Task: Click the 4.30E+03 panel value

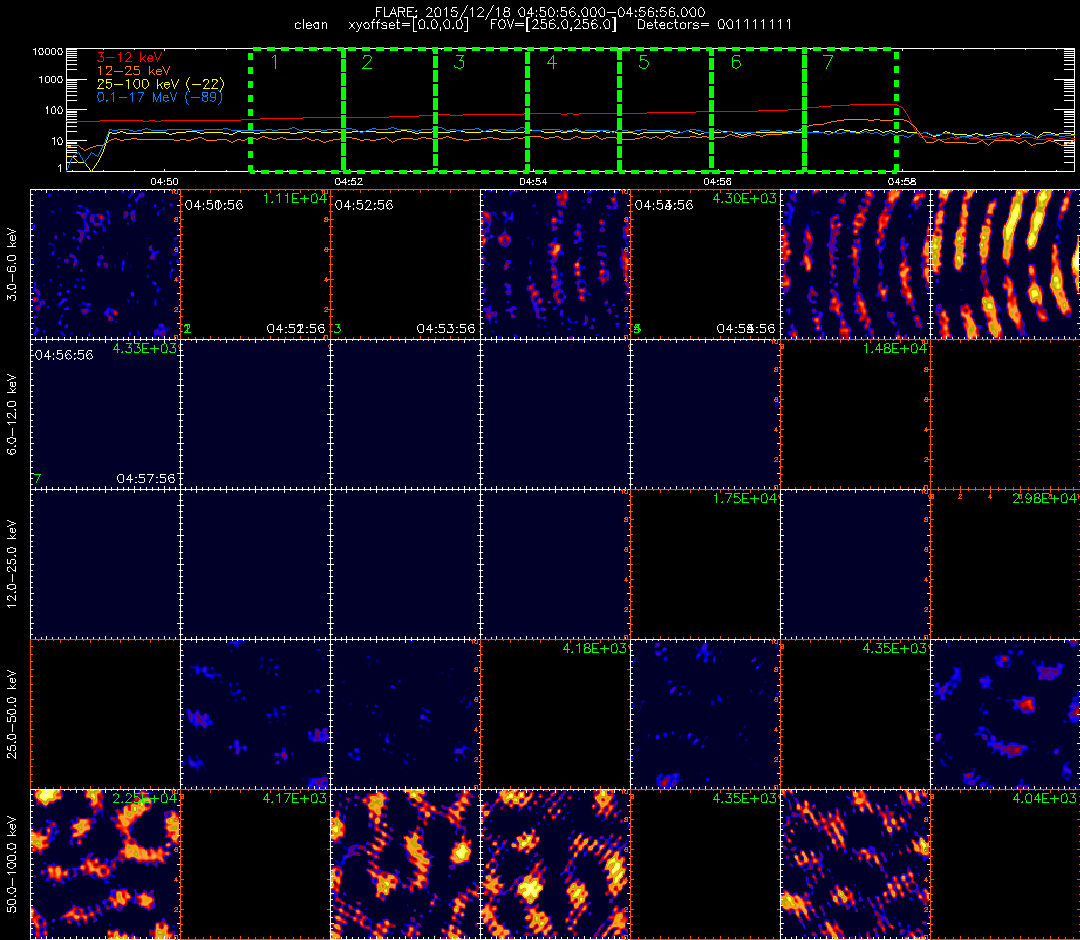Action: 745,198
